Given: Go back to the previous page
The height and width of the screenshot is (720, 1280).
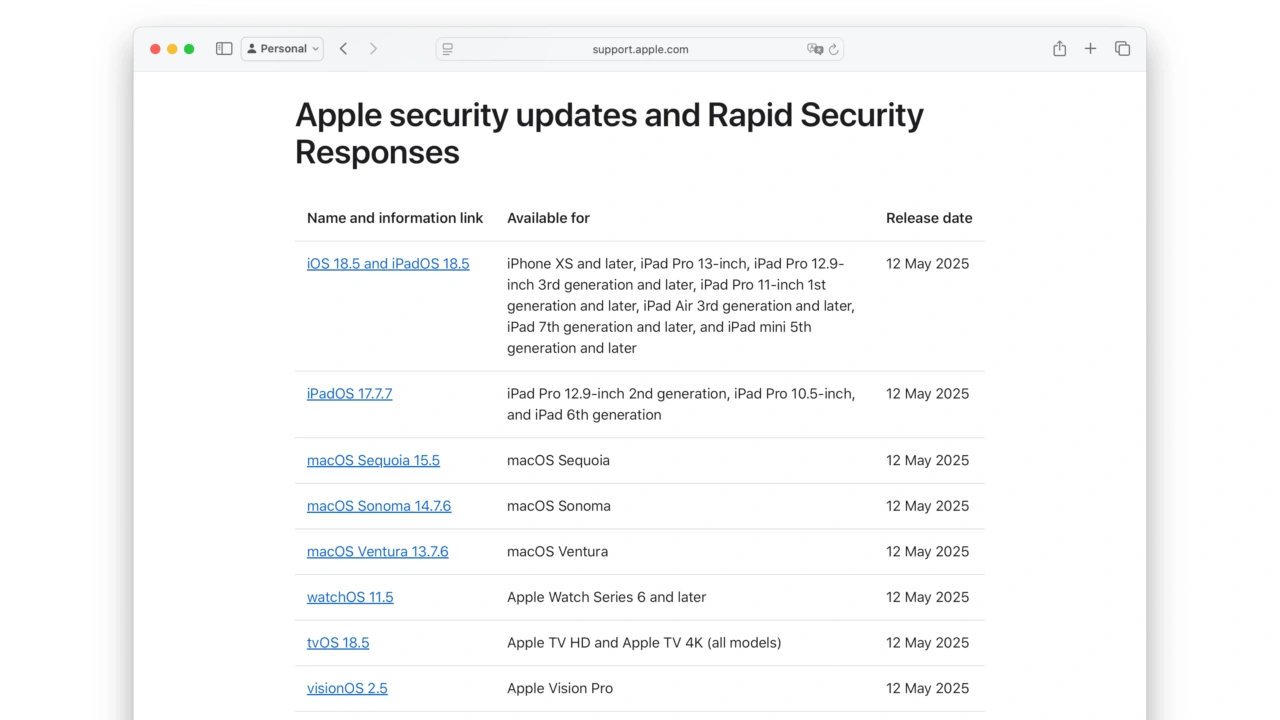Looking at the screenshot, I should (x=343, y=49).
